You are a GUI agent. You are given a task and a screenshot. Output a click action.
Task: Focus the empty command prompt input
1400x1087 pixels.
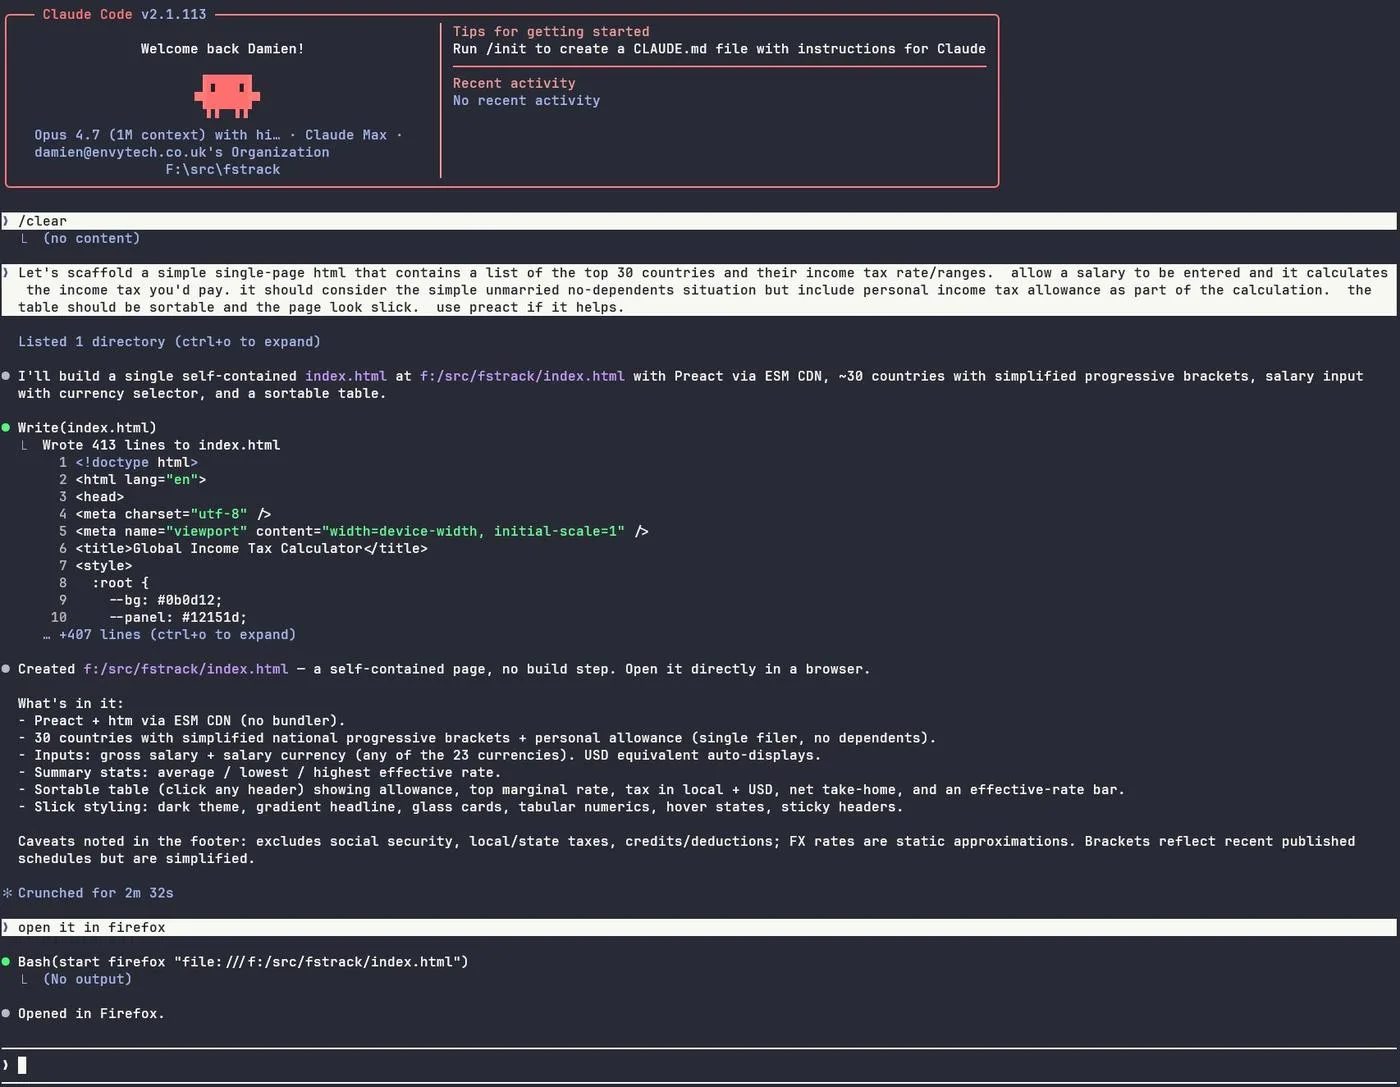[x=700, y=1065]
